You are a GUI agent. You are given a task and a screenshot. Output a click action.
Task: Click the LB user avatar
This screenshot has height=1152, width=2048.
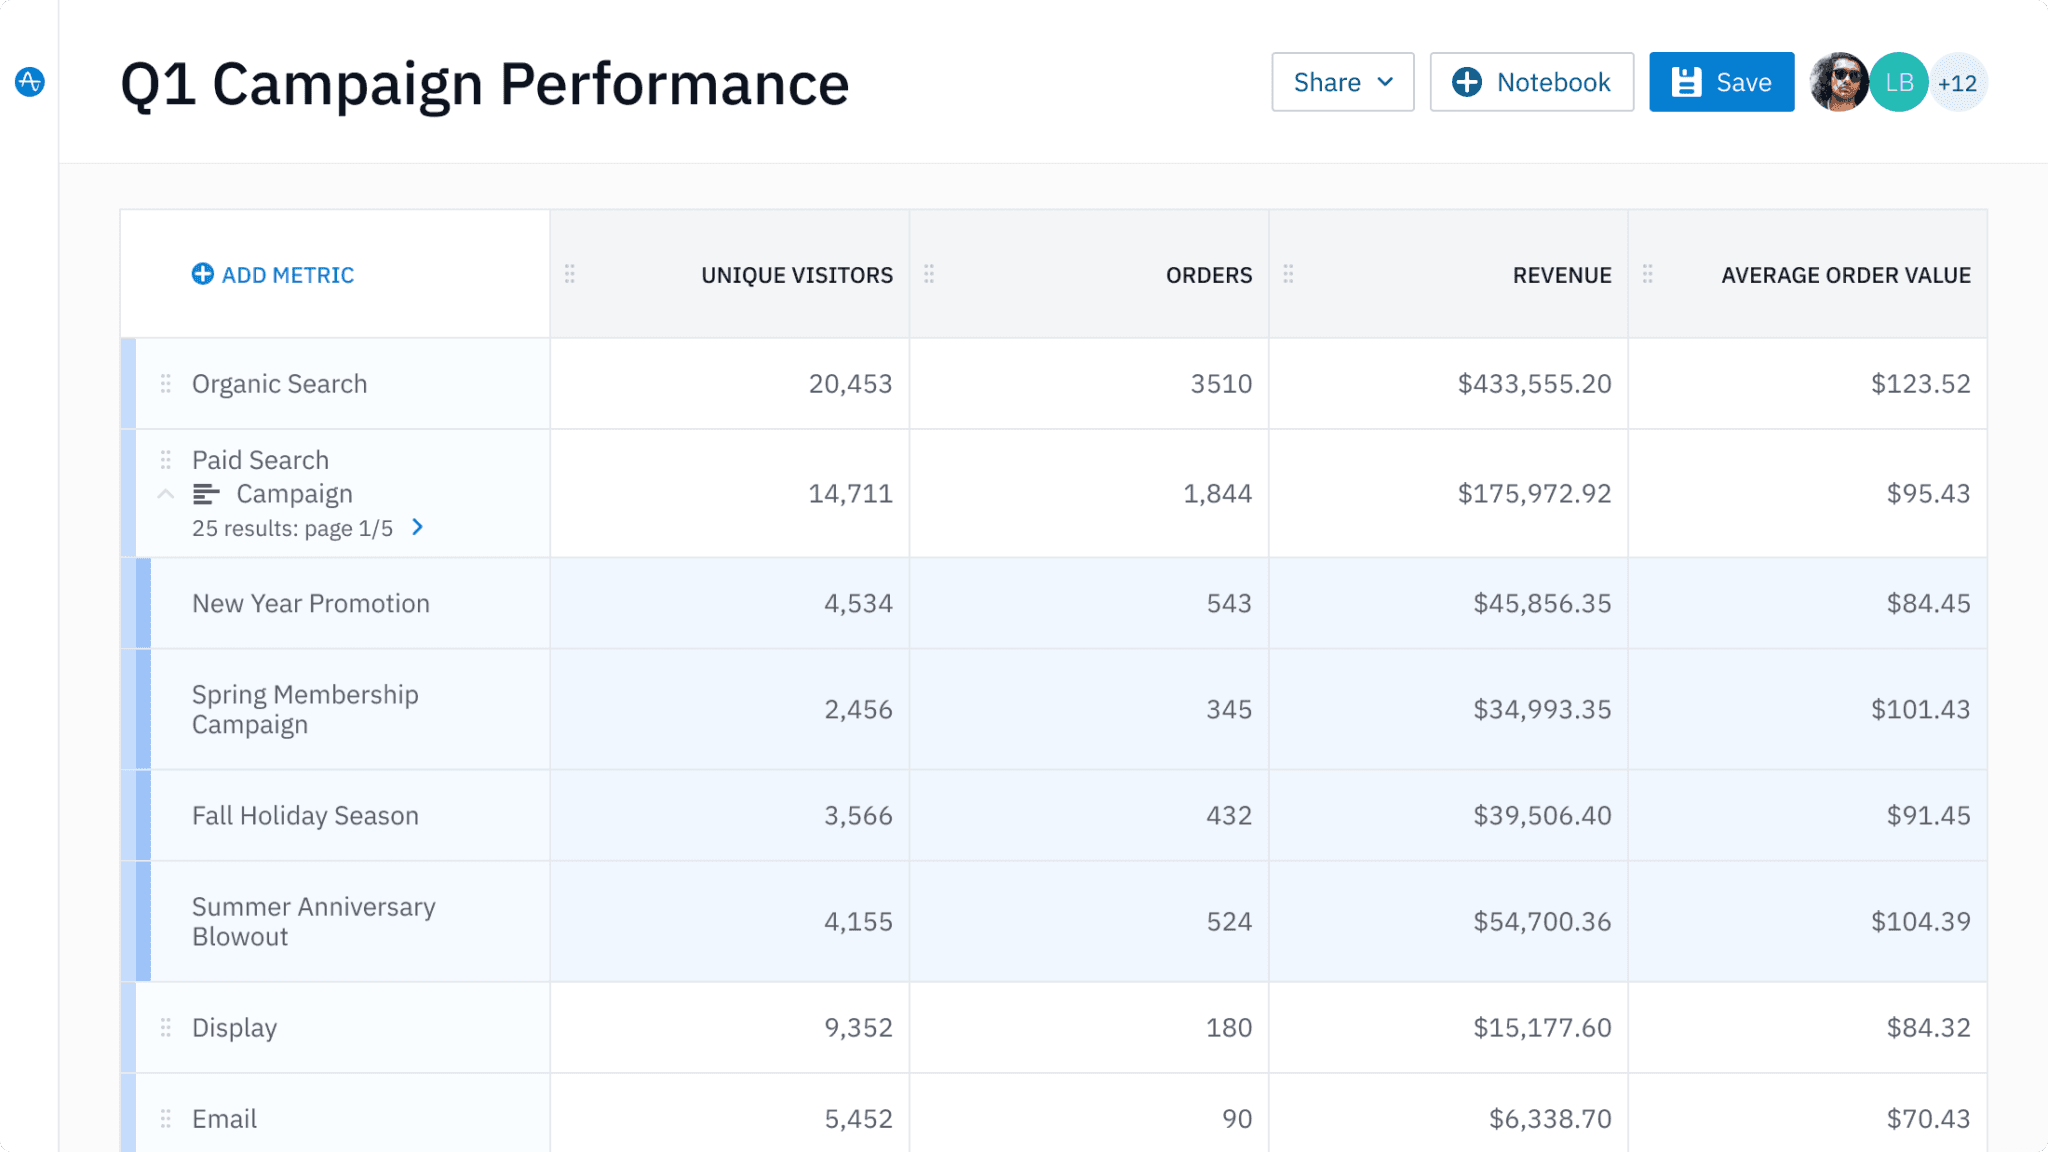tap(1899, 82)
